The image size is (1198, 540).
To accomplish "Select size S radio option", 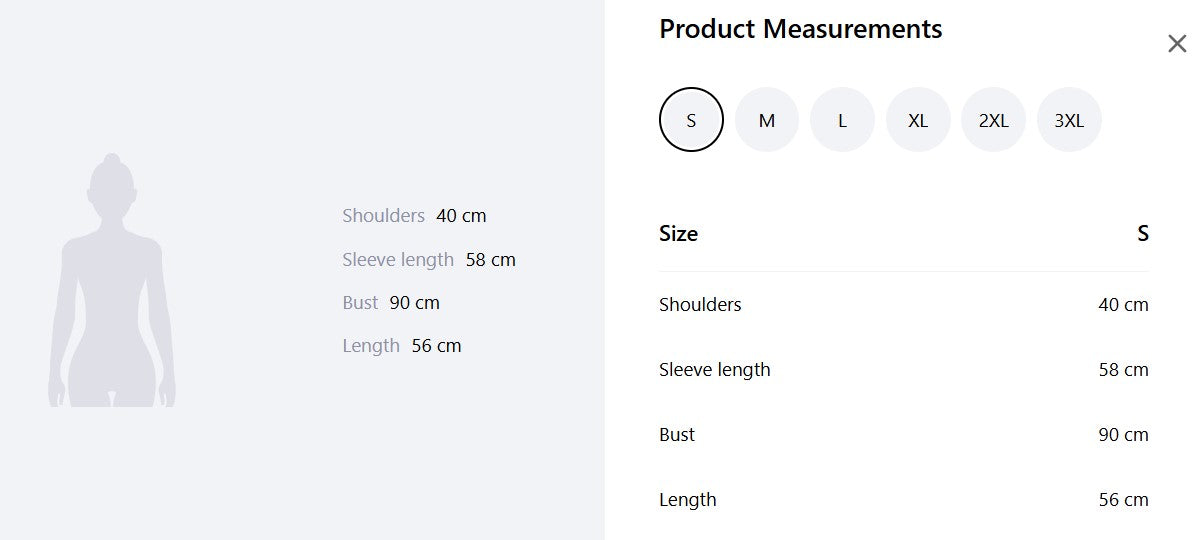I will [691, 120].
